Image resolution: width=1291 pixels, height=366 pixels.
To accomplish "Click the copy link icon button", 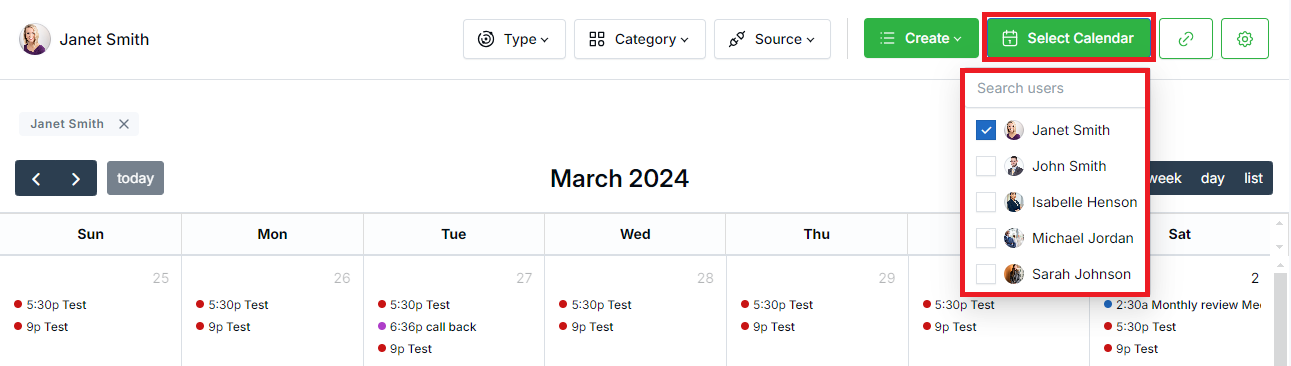I will click(x=1187, y=39).
